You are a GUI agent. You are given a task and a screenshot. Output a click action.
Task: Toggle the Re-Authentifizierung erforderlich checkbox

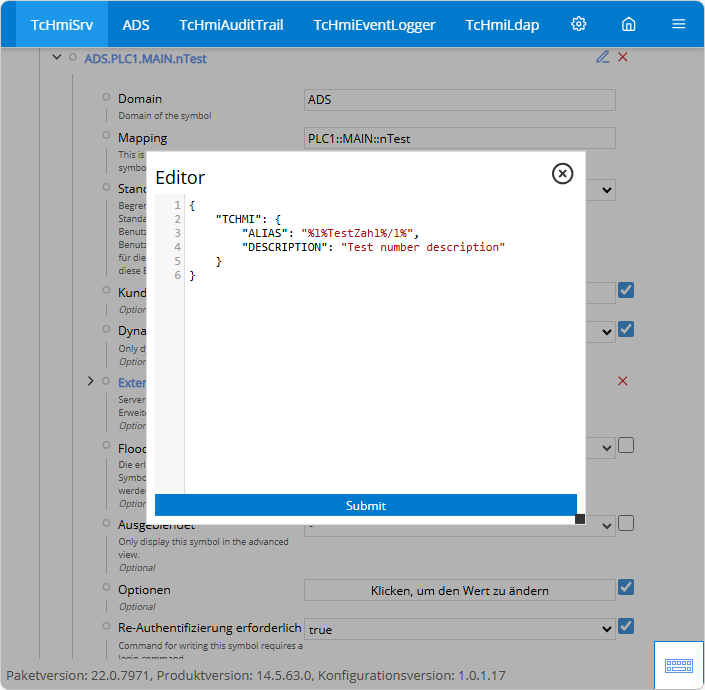tap(626, 626)
